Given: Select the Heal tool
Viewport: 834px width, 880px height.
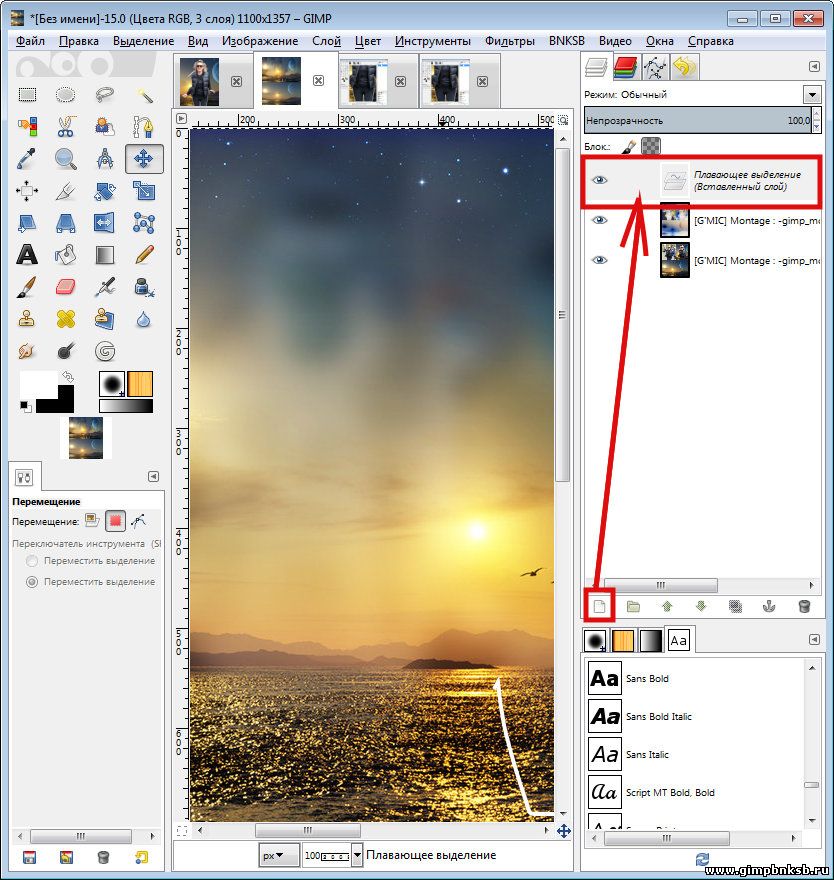Looking at the screenshot, I should click(x=66, y=319).
